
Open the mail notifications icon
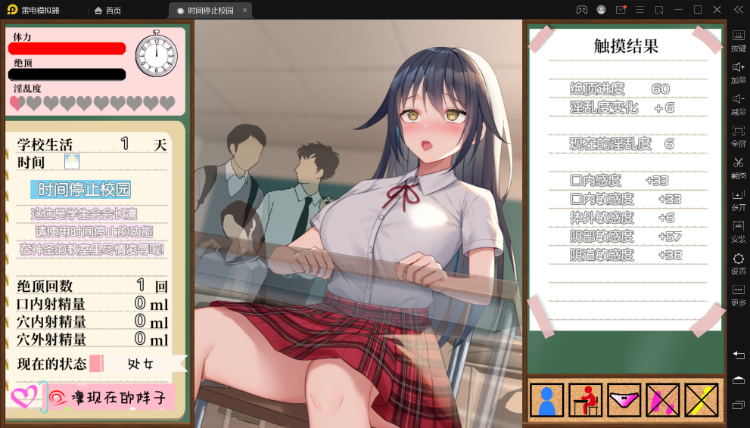click(x=621, y=10)
